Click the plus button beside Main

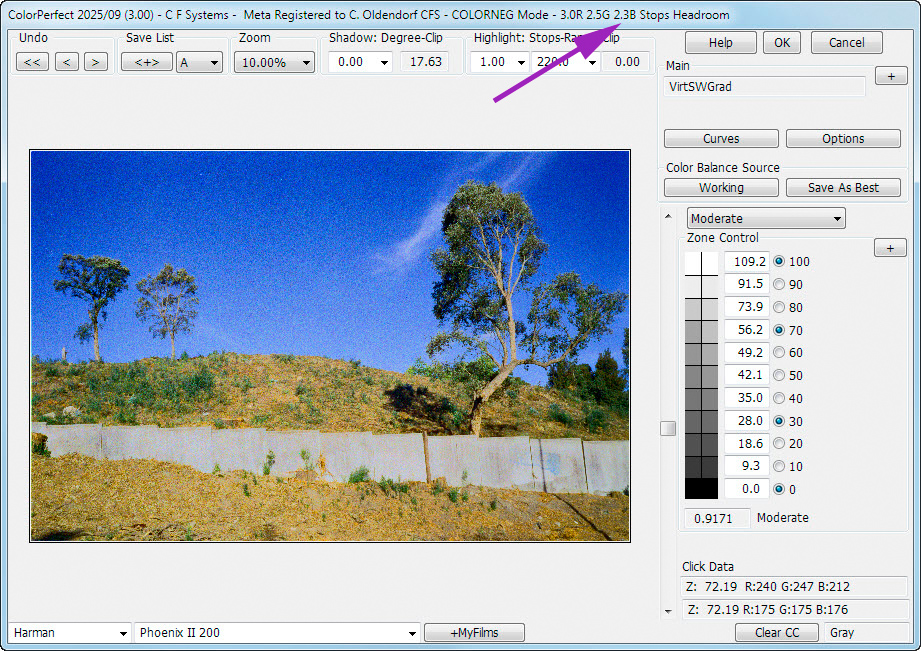pos(890,76)
